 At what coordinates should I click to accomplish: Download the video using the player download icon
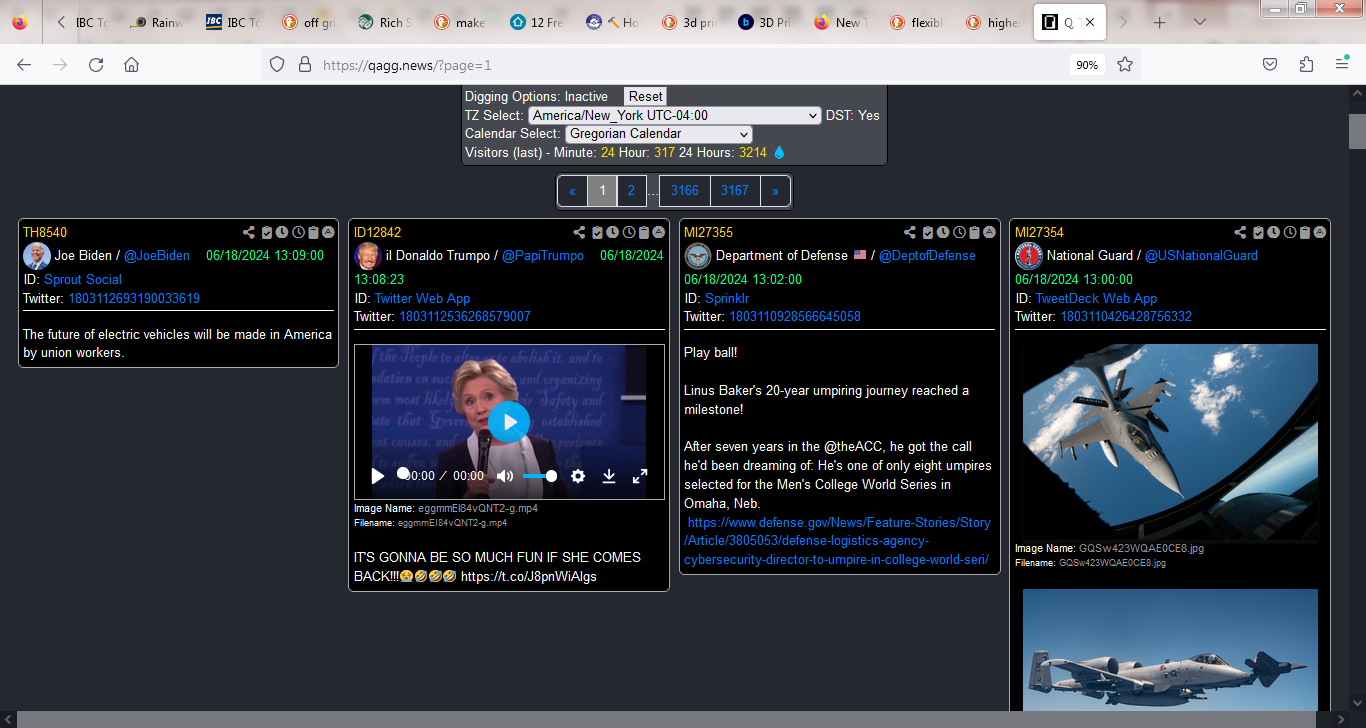(x=609, y=476)
